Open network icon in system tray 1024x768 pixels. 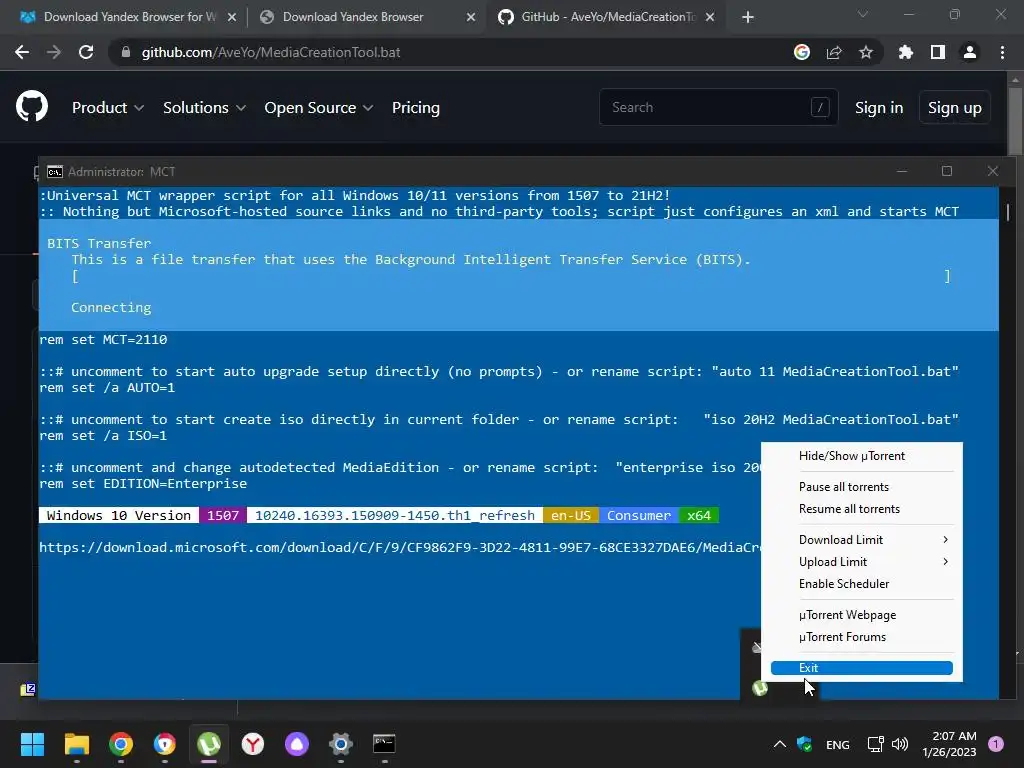point(875,744)
